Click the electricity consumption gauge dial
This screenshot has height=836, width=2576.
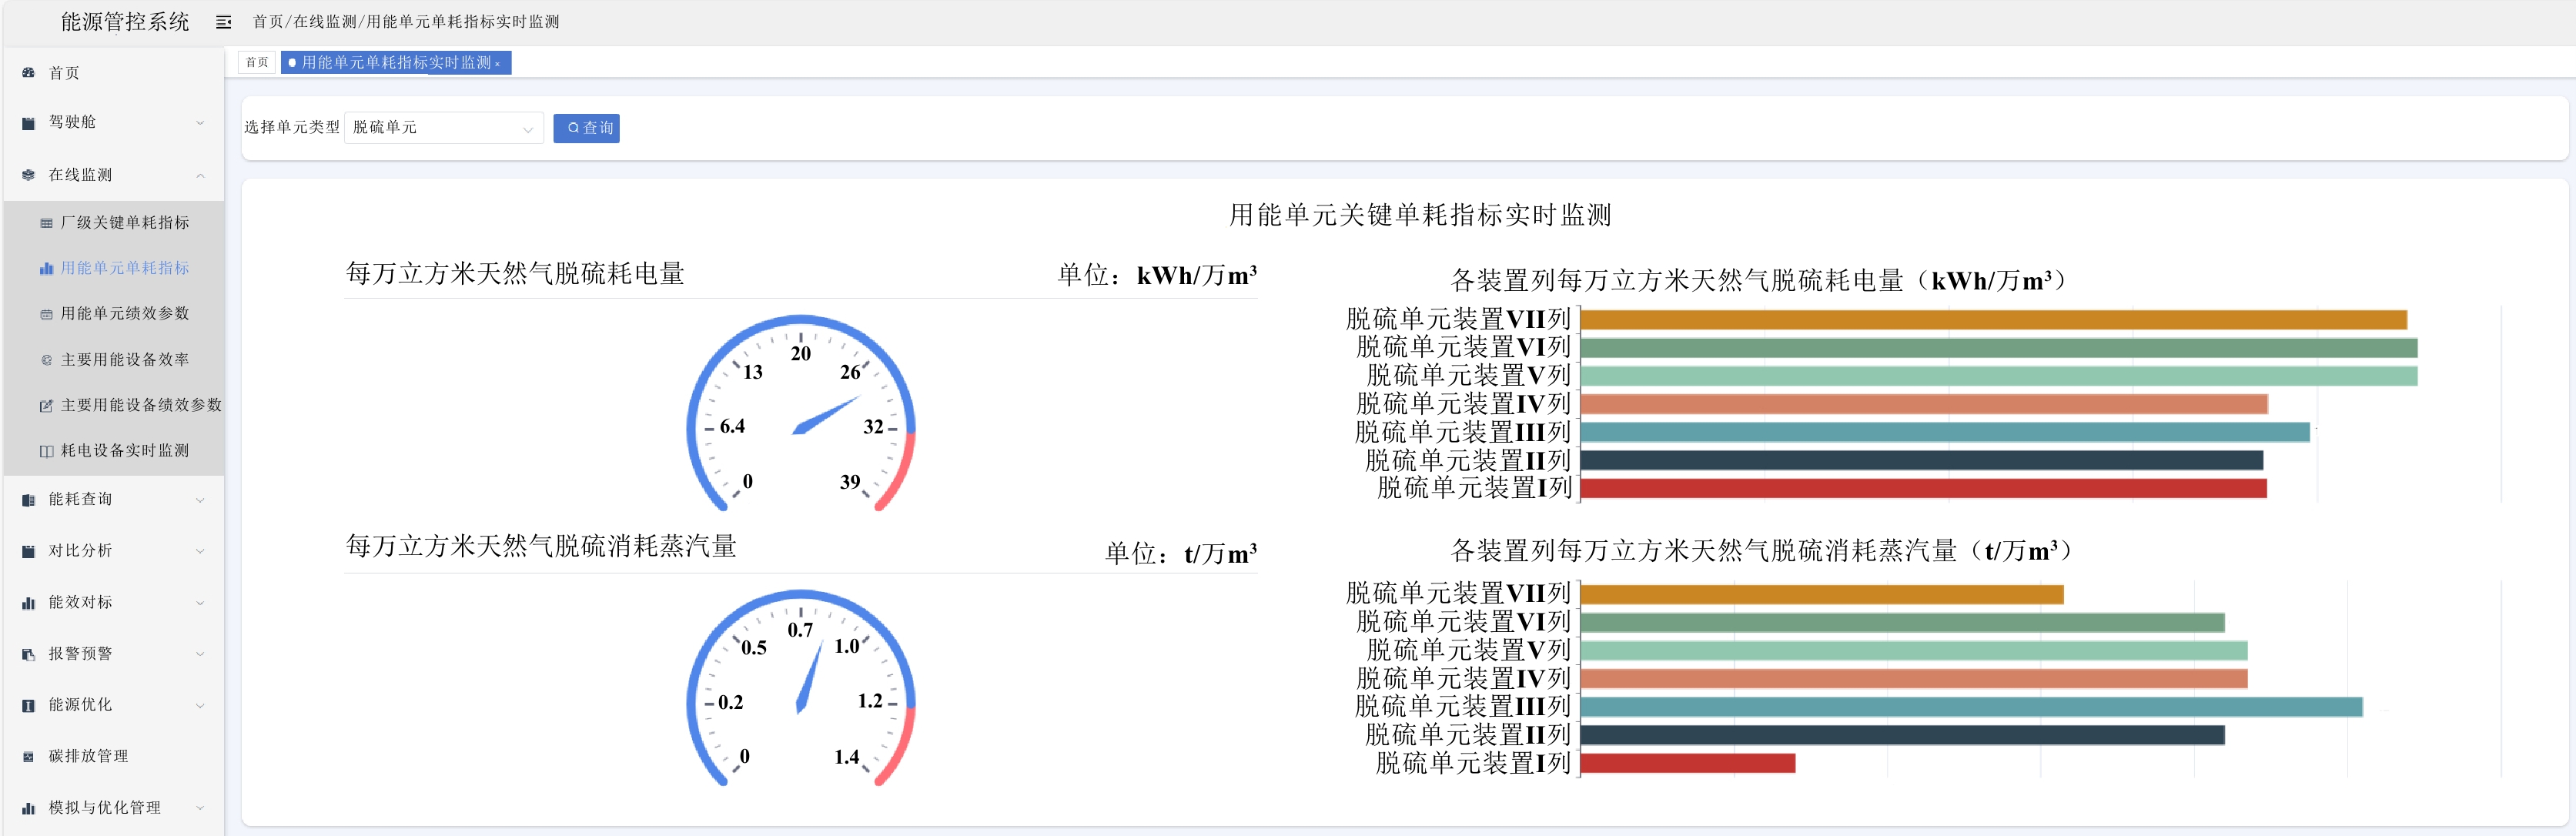(801, 414)
